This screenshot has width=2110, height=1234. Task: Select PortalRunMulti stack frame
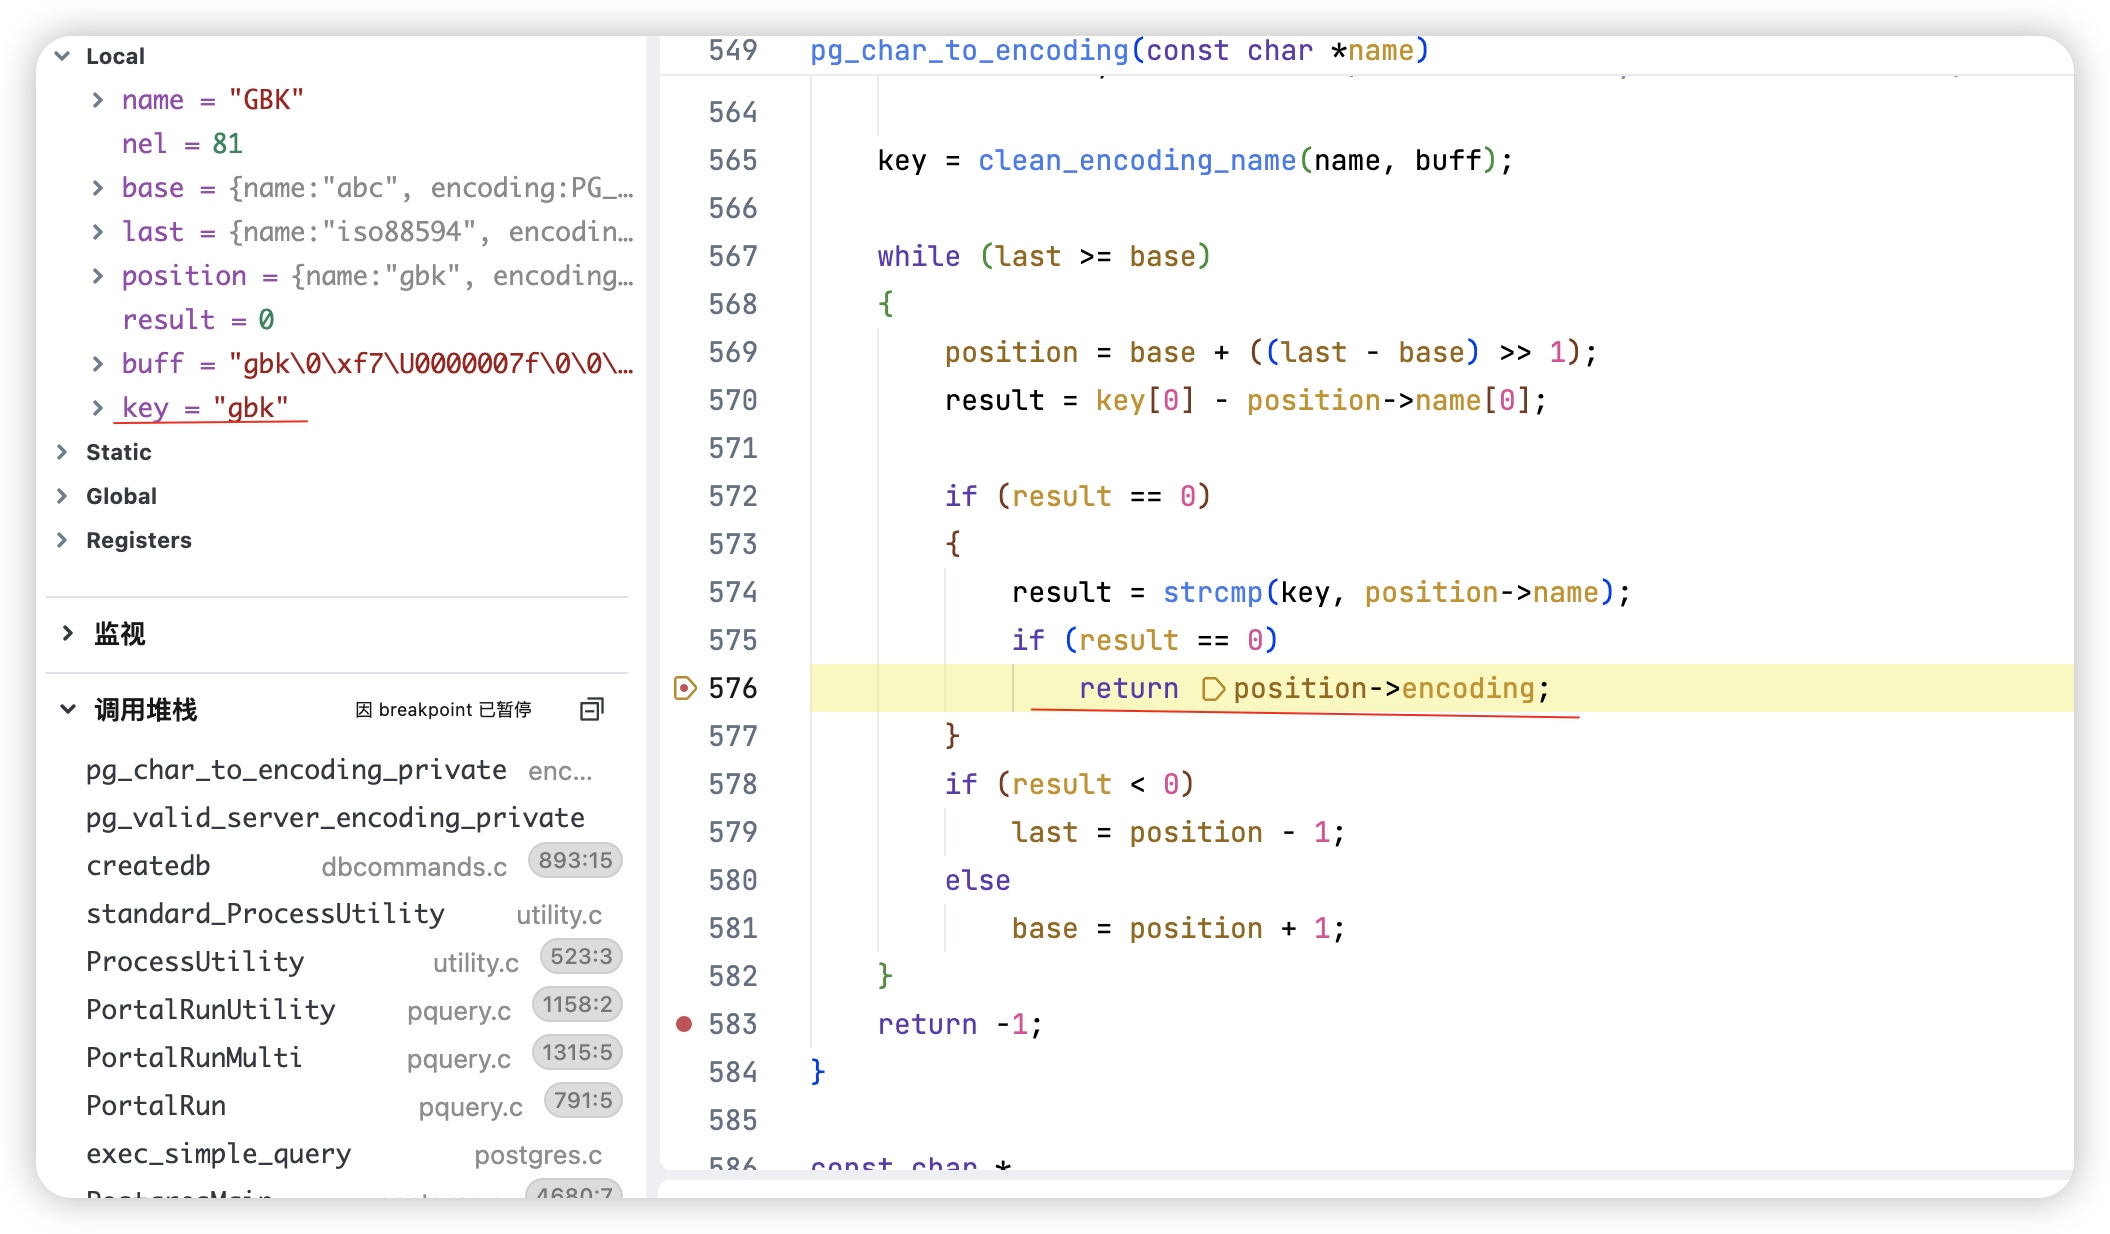click(x=194, y=1057)
